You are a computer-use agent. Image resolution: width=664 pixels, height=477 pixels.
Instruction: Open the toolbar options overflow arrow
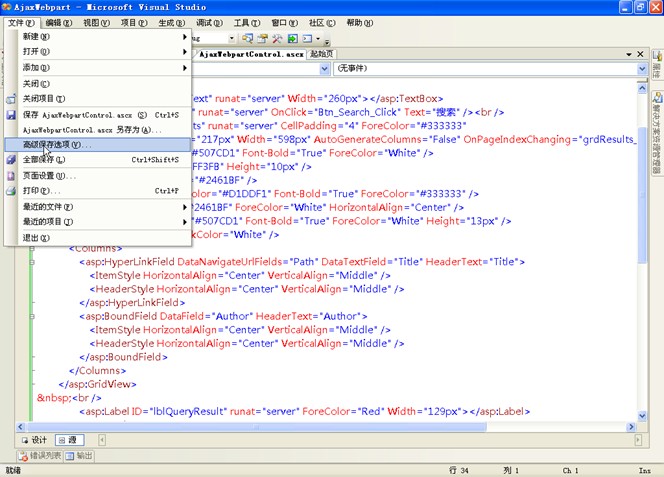click(x=326, y=42)
